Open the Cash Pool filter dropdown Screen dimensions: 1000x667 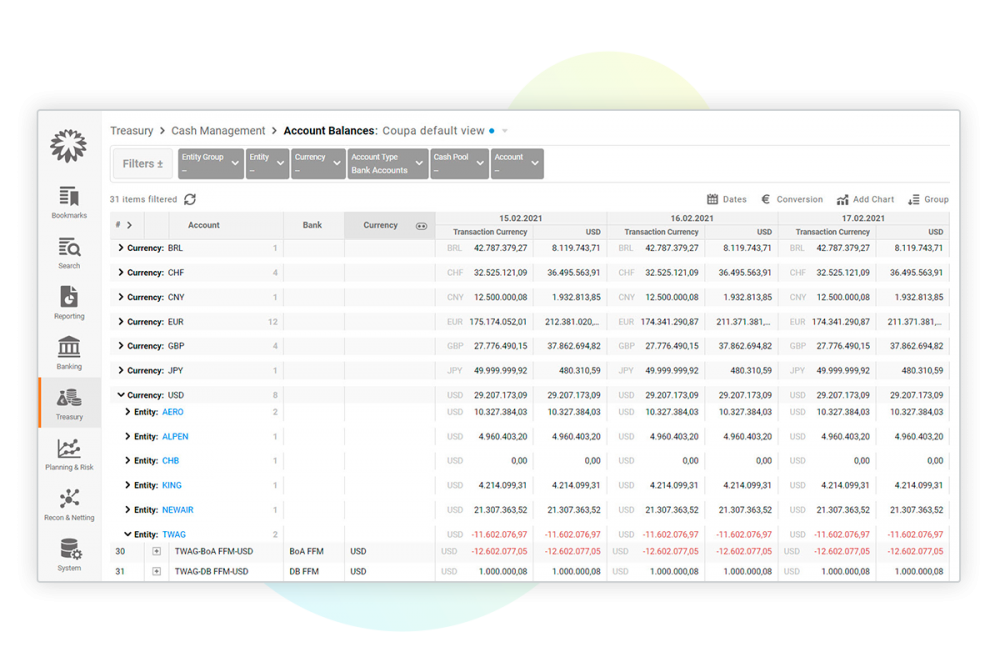[459, 163]
